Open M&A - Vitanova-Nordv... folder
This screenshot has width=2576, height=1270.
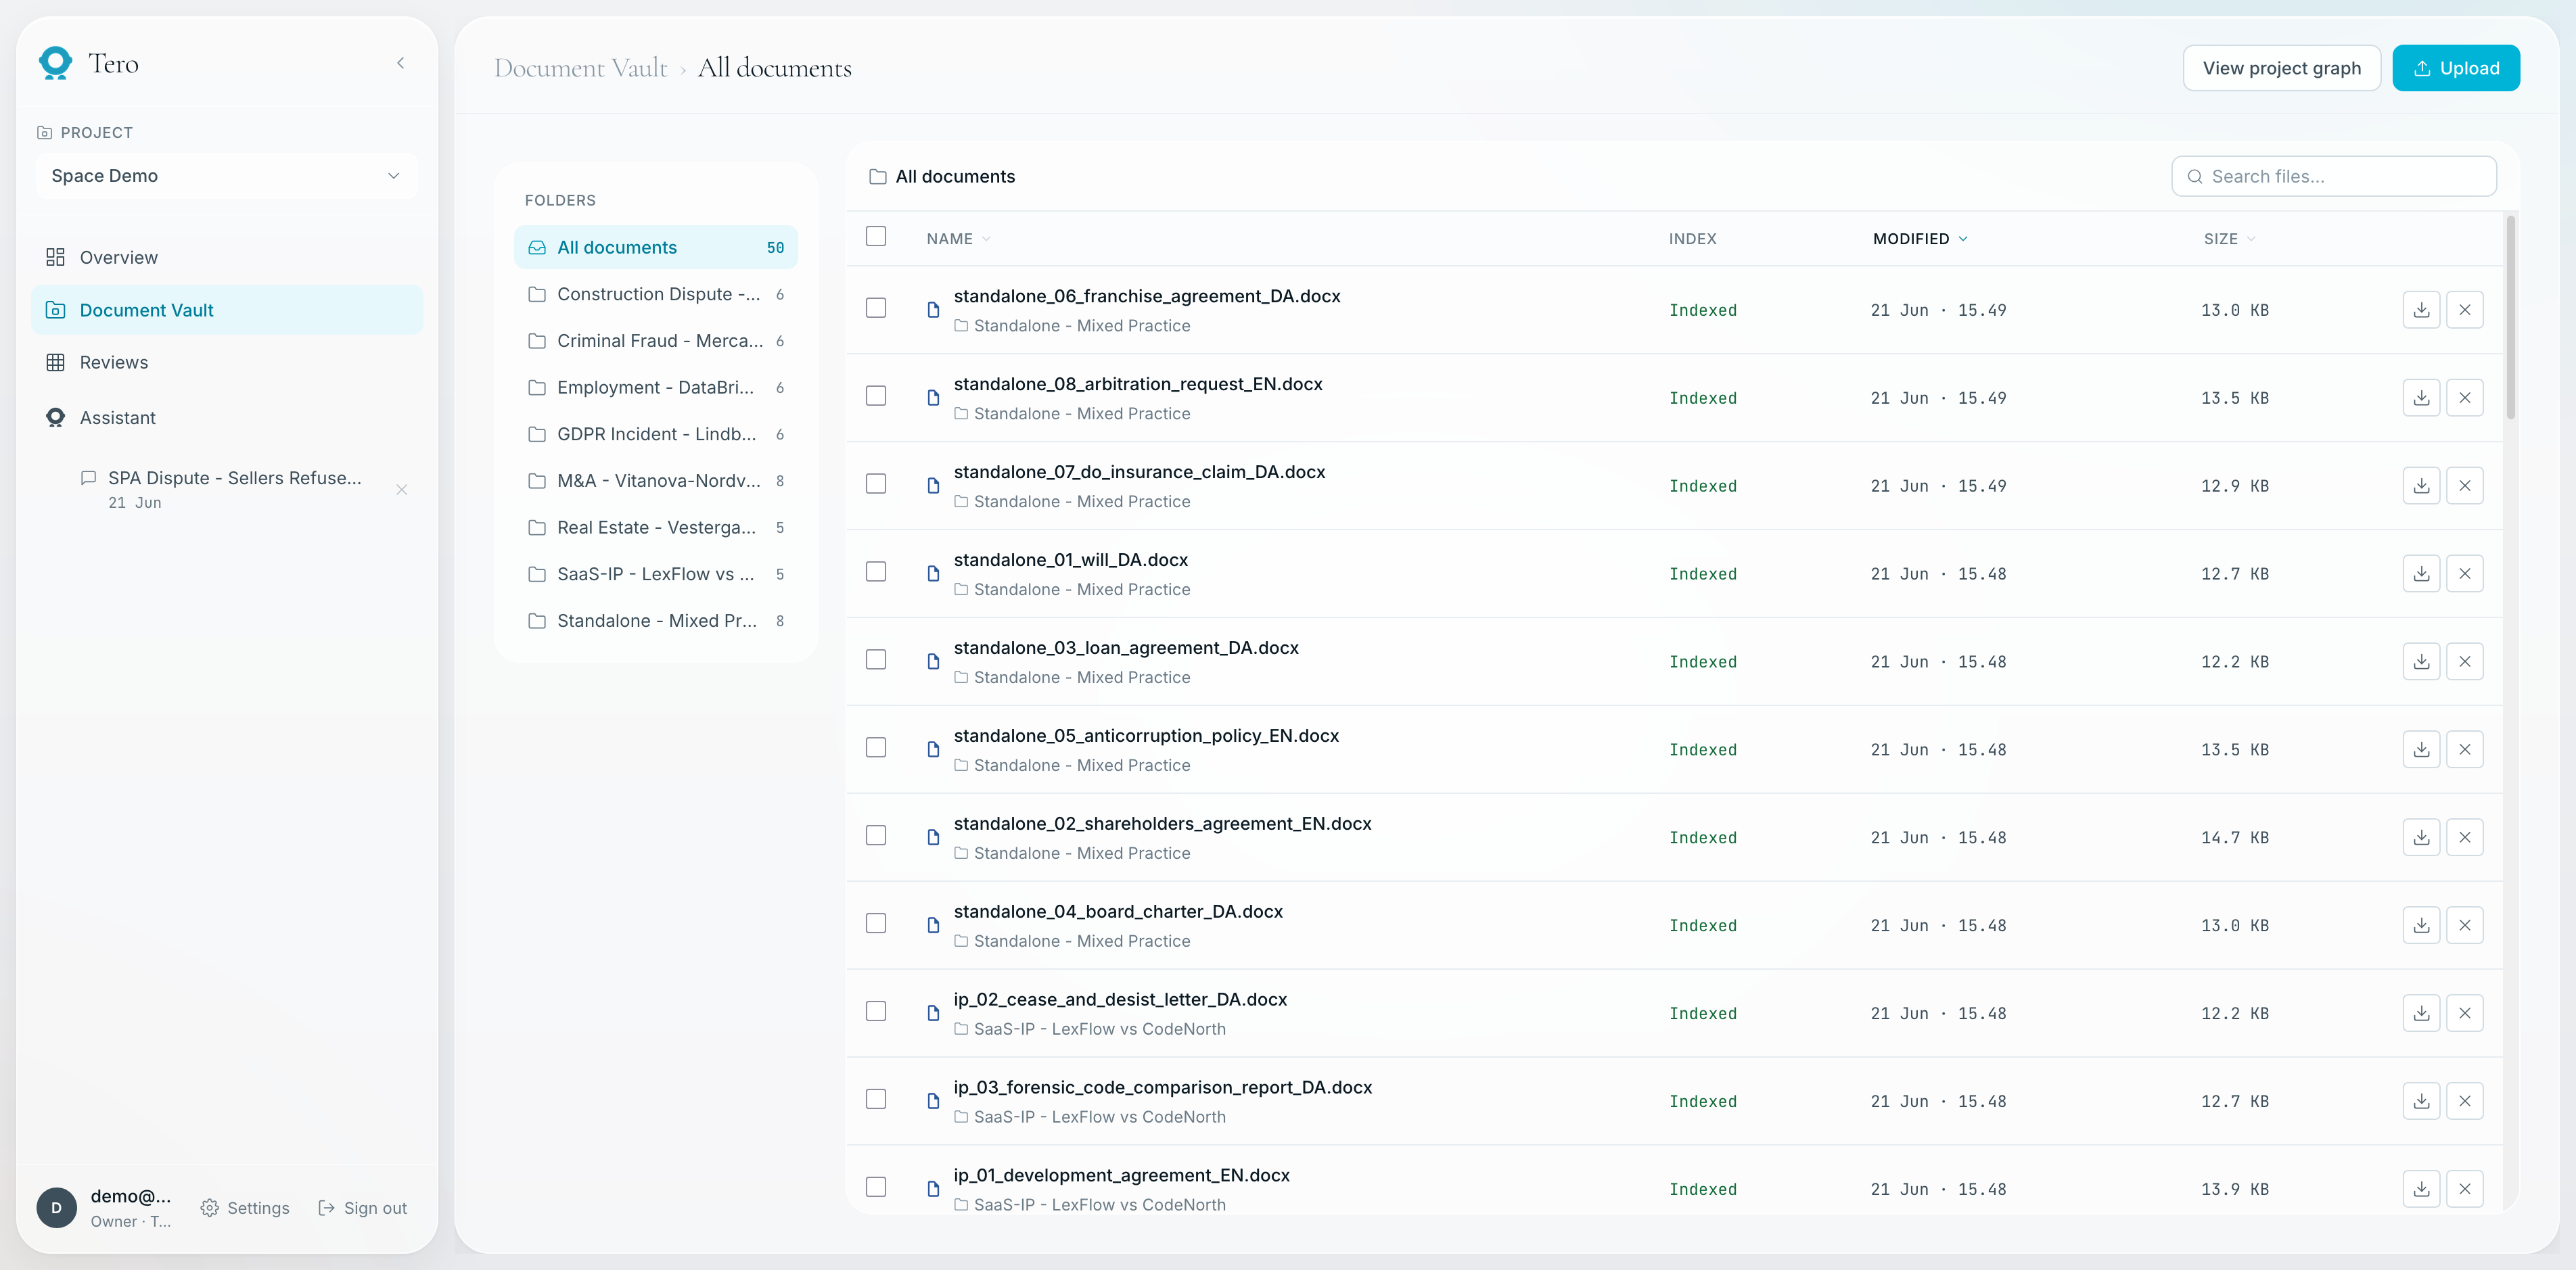656,481
